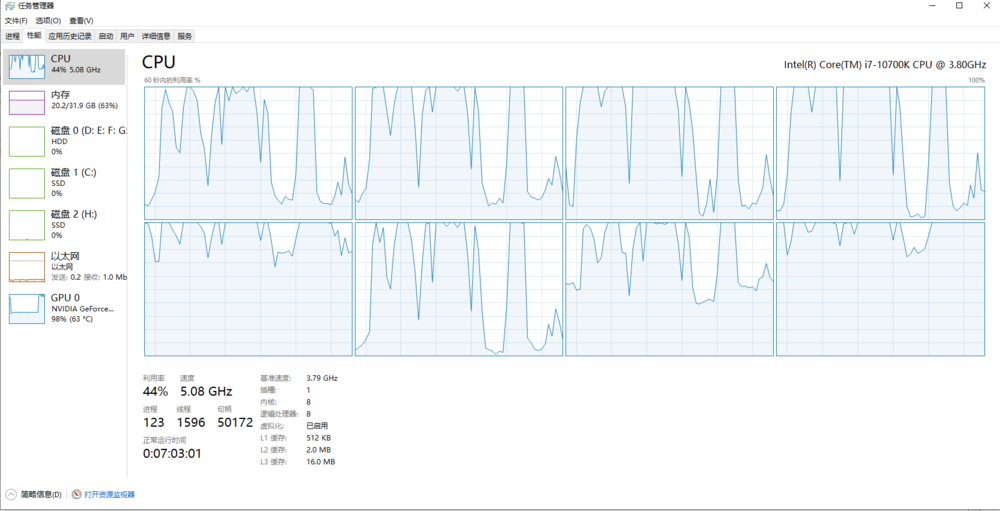Switch to the 详细信息 tab
This screenshot has height=511, width=1000.
[x=156, y=36]
